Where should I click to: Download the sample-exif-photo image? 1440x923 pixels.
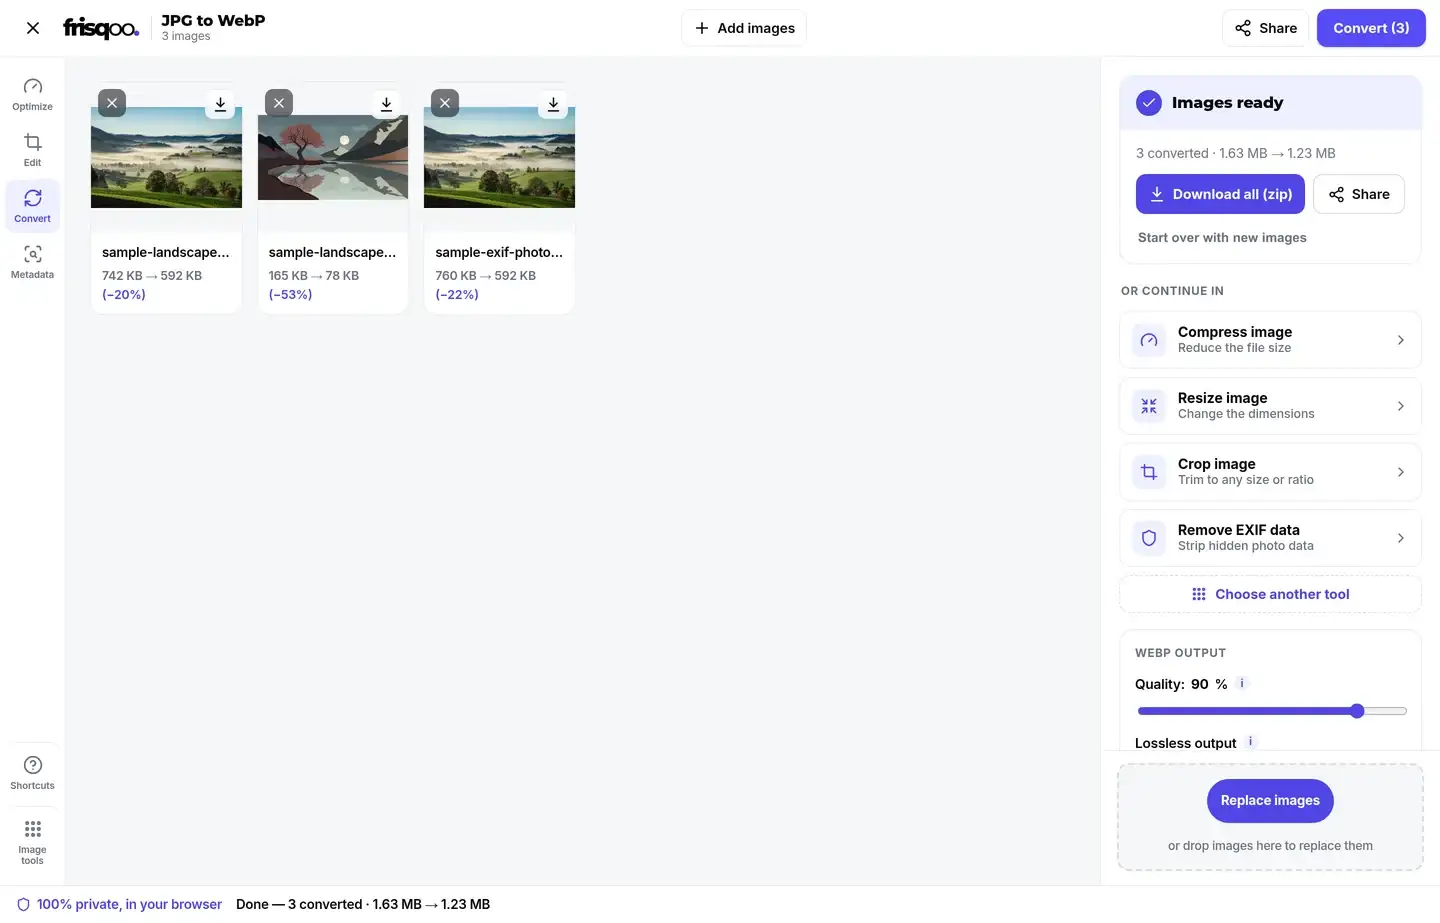click(x=553, y=103)
